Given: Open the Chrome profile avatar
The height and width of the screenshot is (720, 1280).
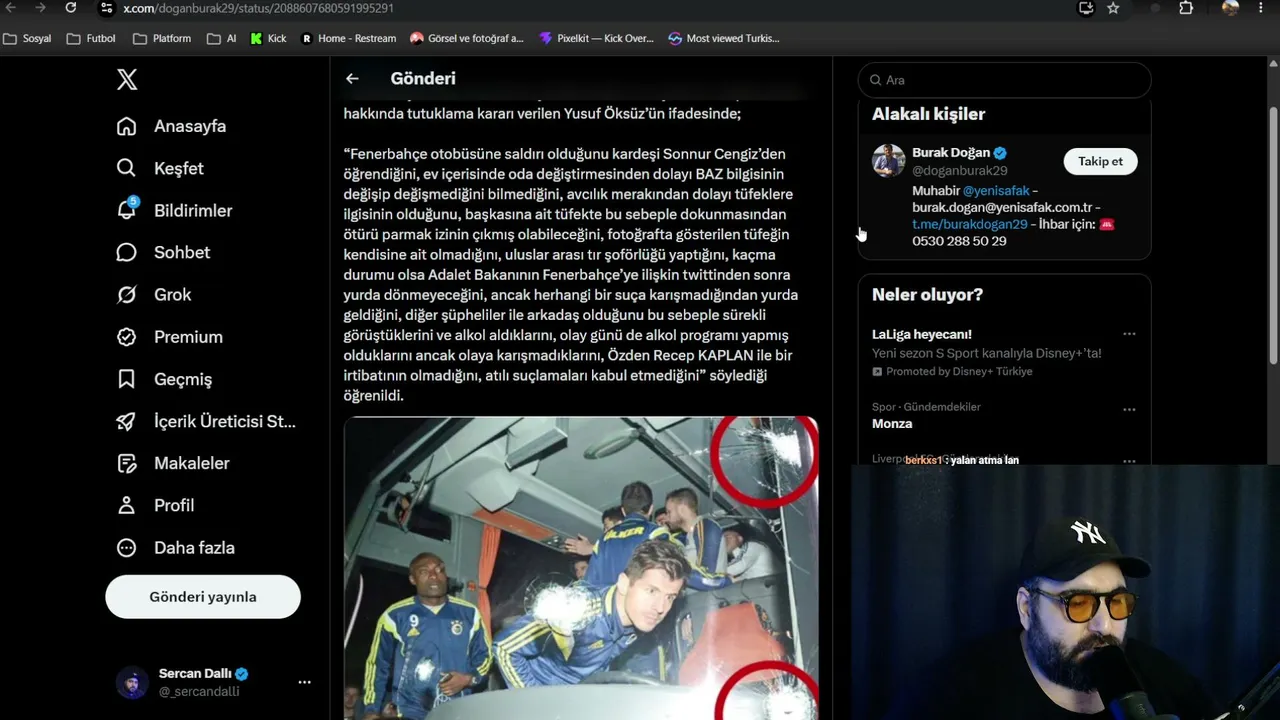Looking at the screenshot, I should 1230,7.
